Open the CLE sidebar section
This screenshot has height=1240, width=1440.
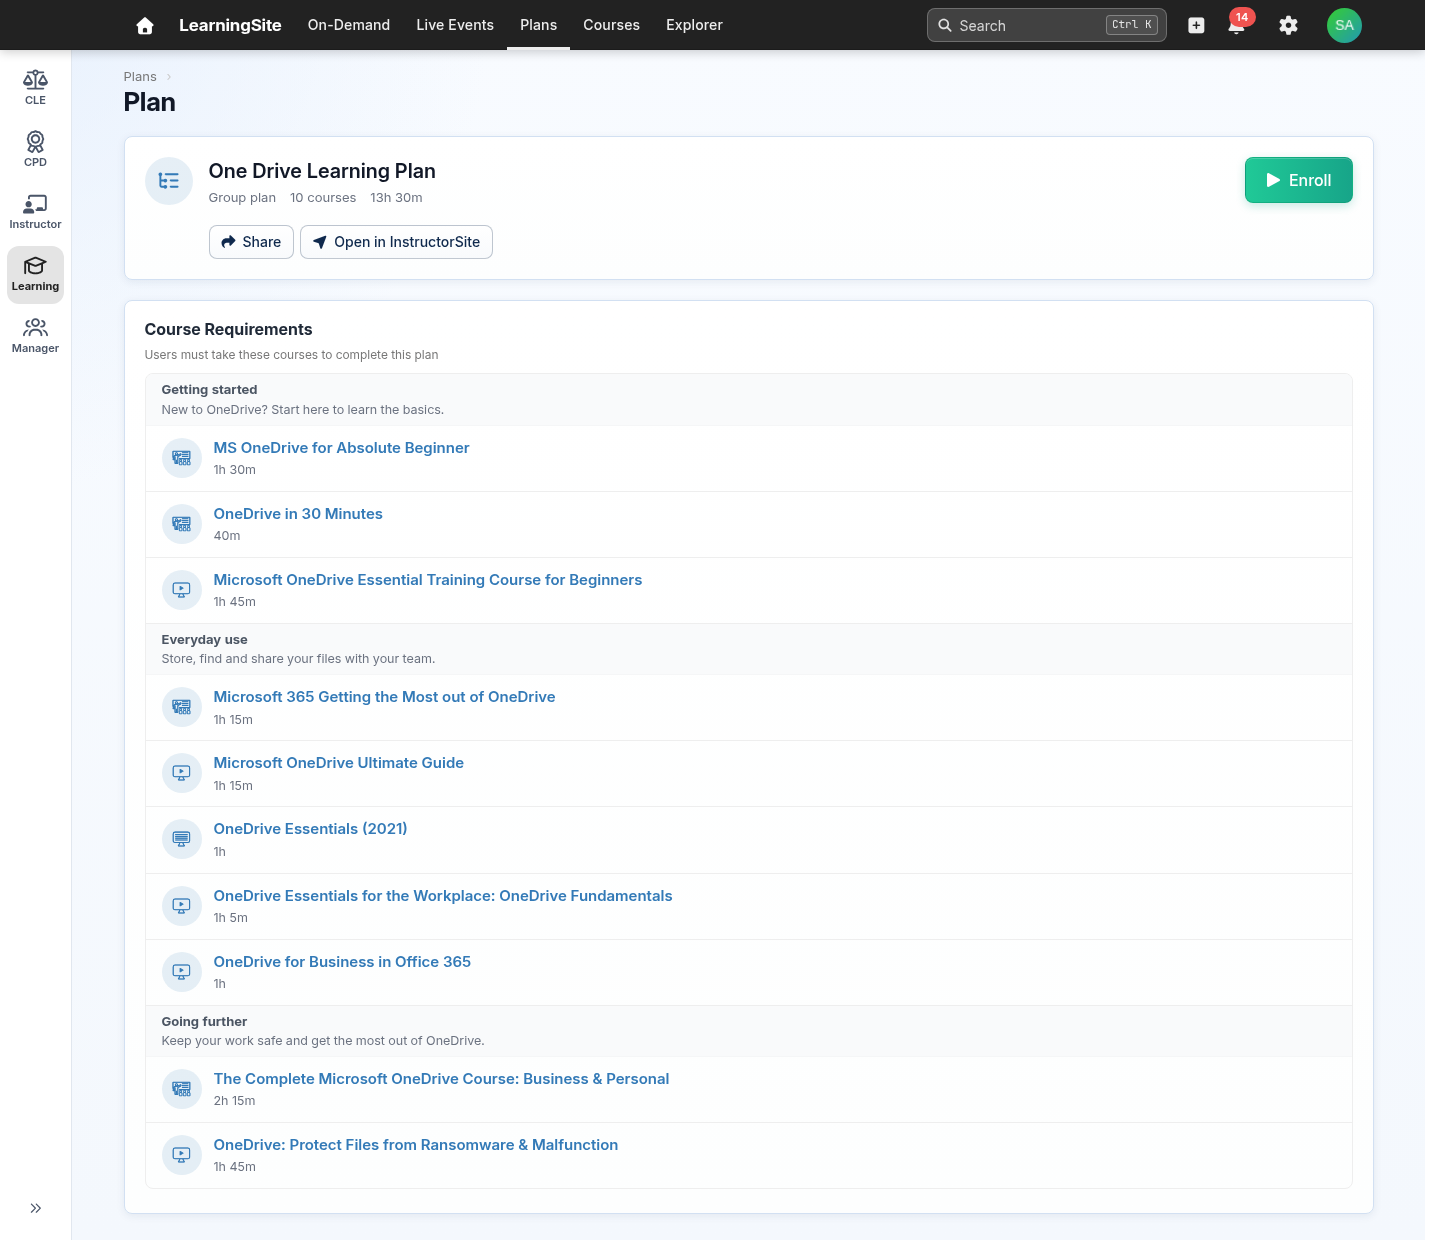35,88
